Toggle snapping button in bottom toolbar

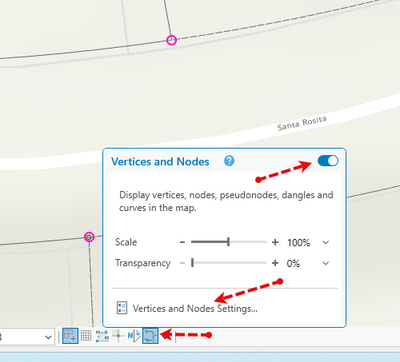pyautogui.click(x=70, y=336)
